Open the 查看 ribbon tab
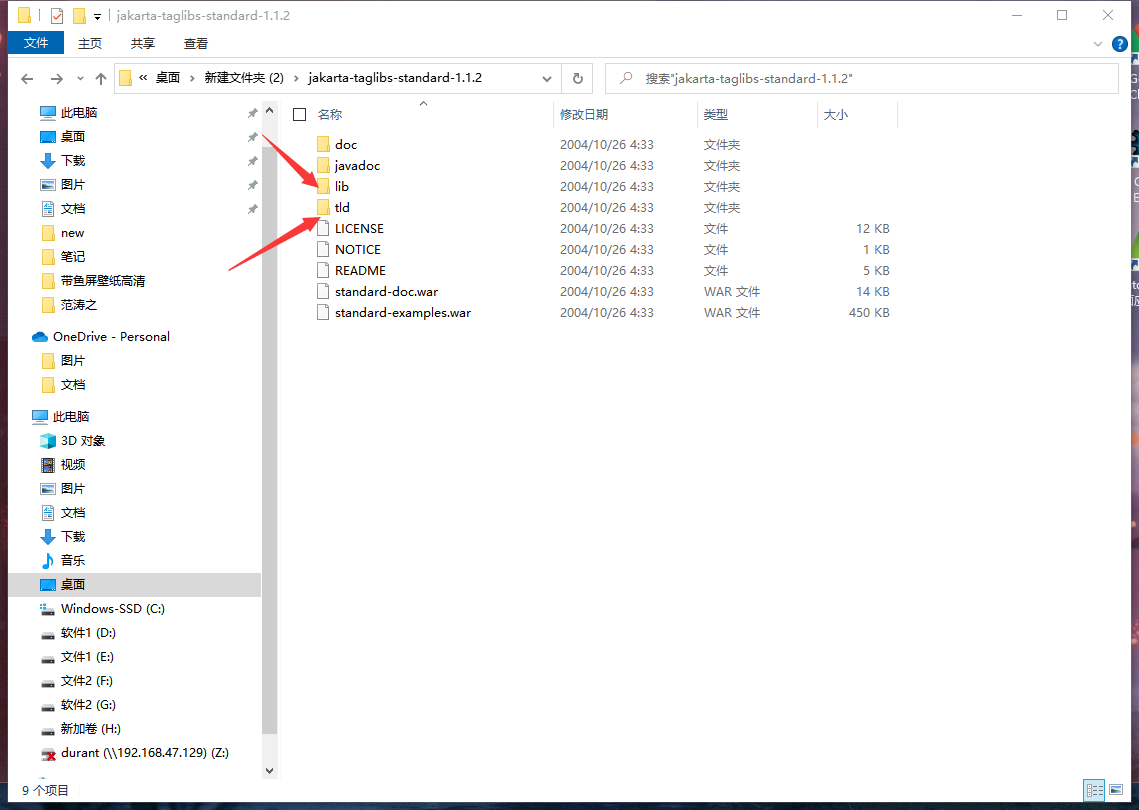This screenshot has height=810, width=1139. (x=196, y=44)
